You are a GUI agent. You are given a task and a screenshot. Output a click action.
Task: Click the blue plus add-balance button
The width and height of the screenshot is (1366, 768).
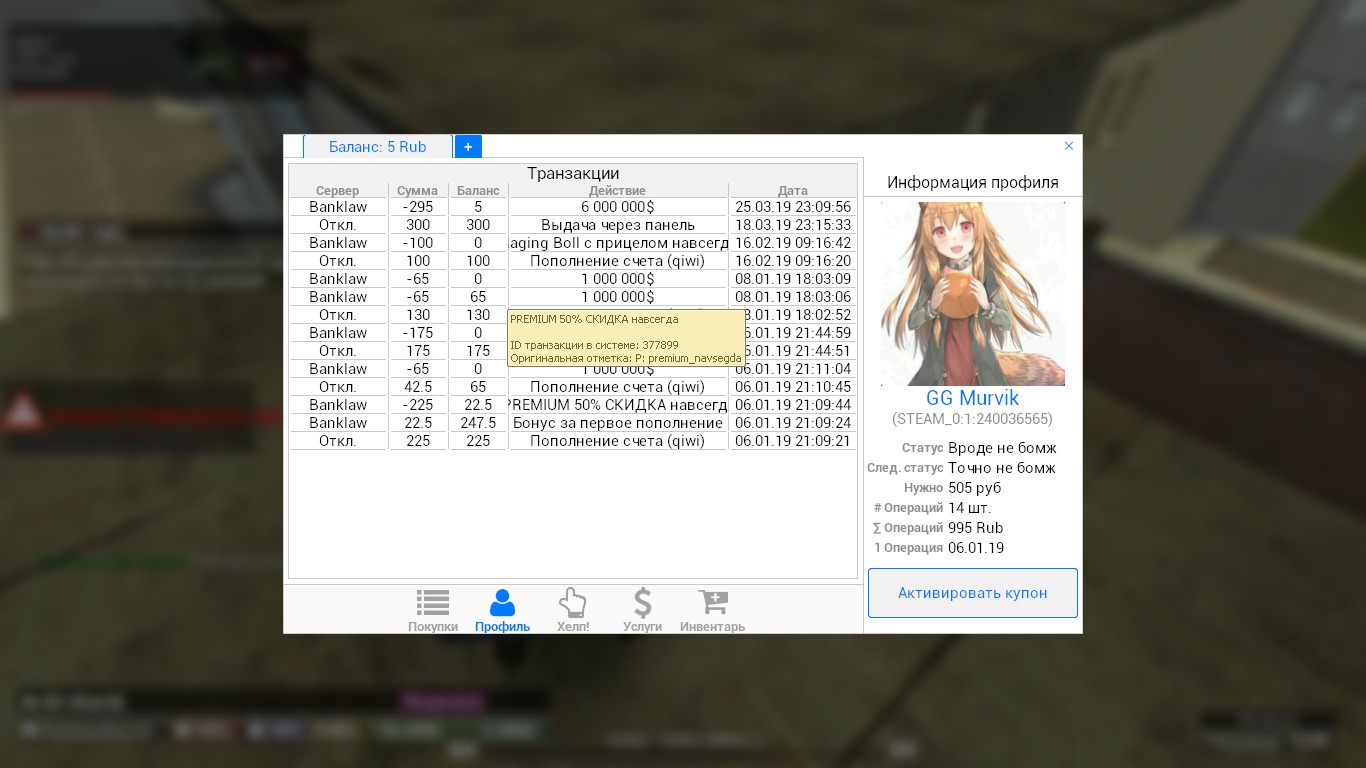point(468,147)
